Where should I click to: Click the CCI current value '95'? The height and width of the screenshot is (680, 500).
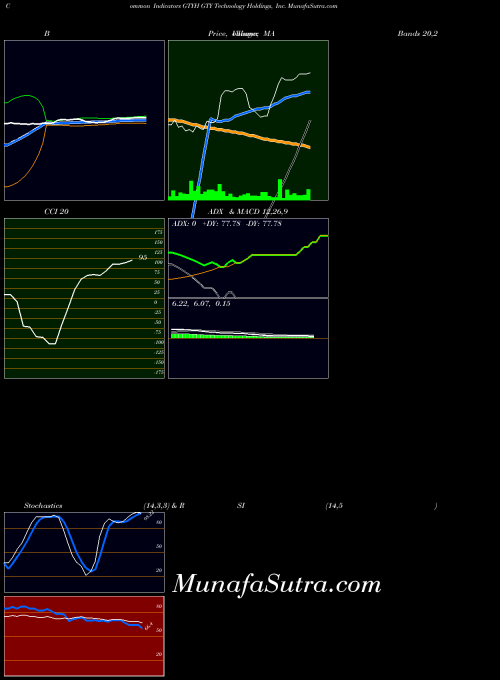[143, 258]
